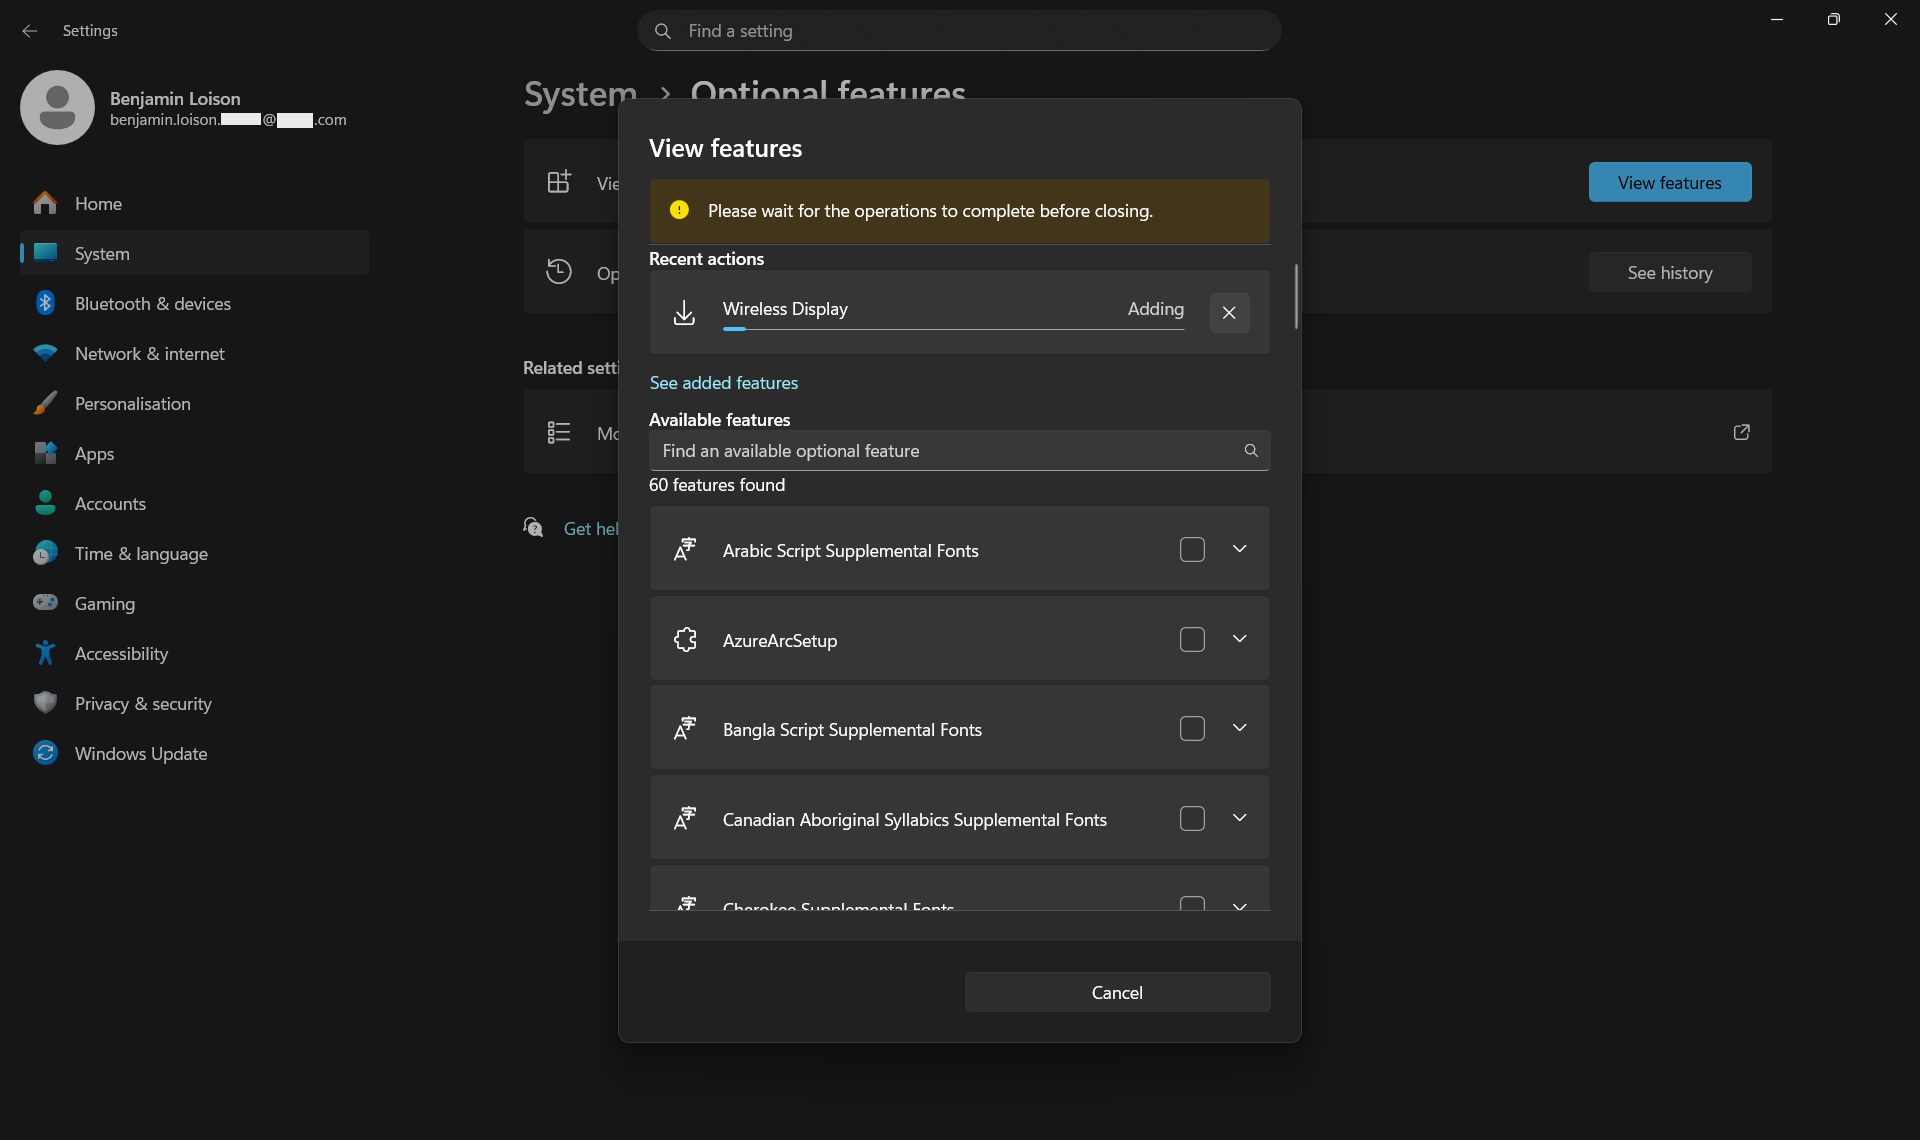Check the Arabic Script Supplemental Fonts checkbox
The image size is (1920, 1140).
click(1192, 549)
